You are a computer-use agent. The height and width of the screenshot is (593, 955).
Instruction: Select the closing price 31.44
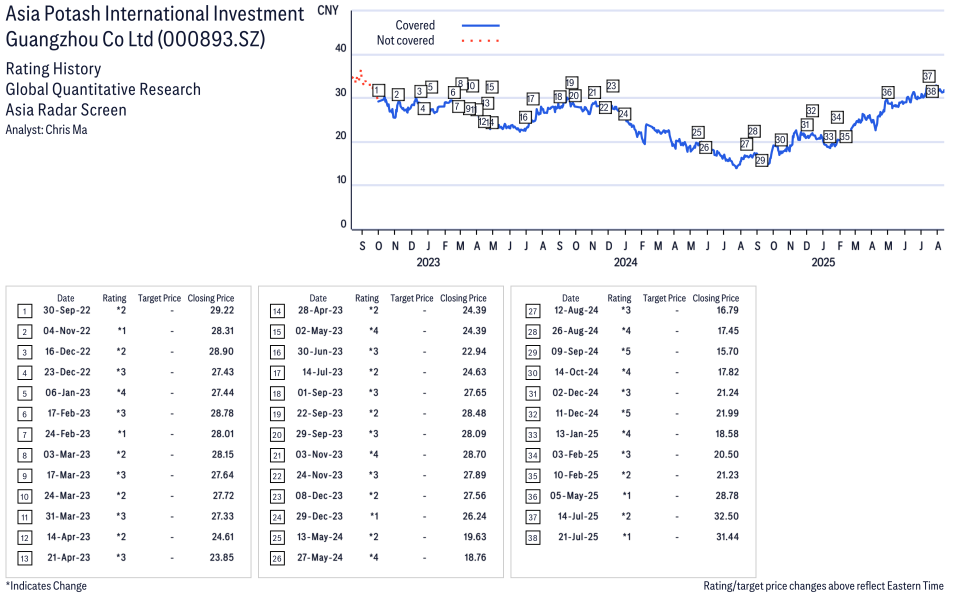point(727,537)
